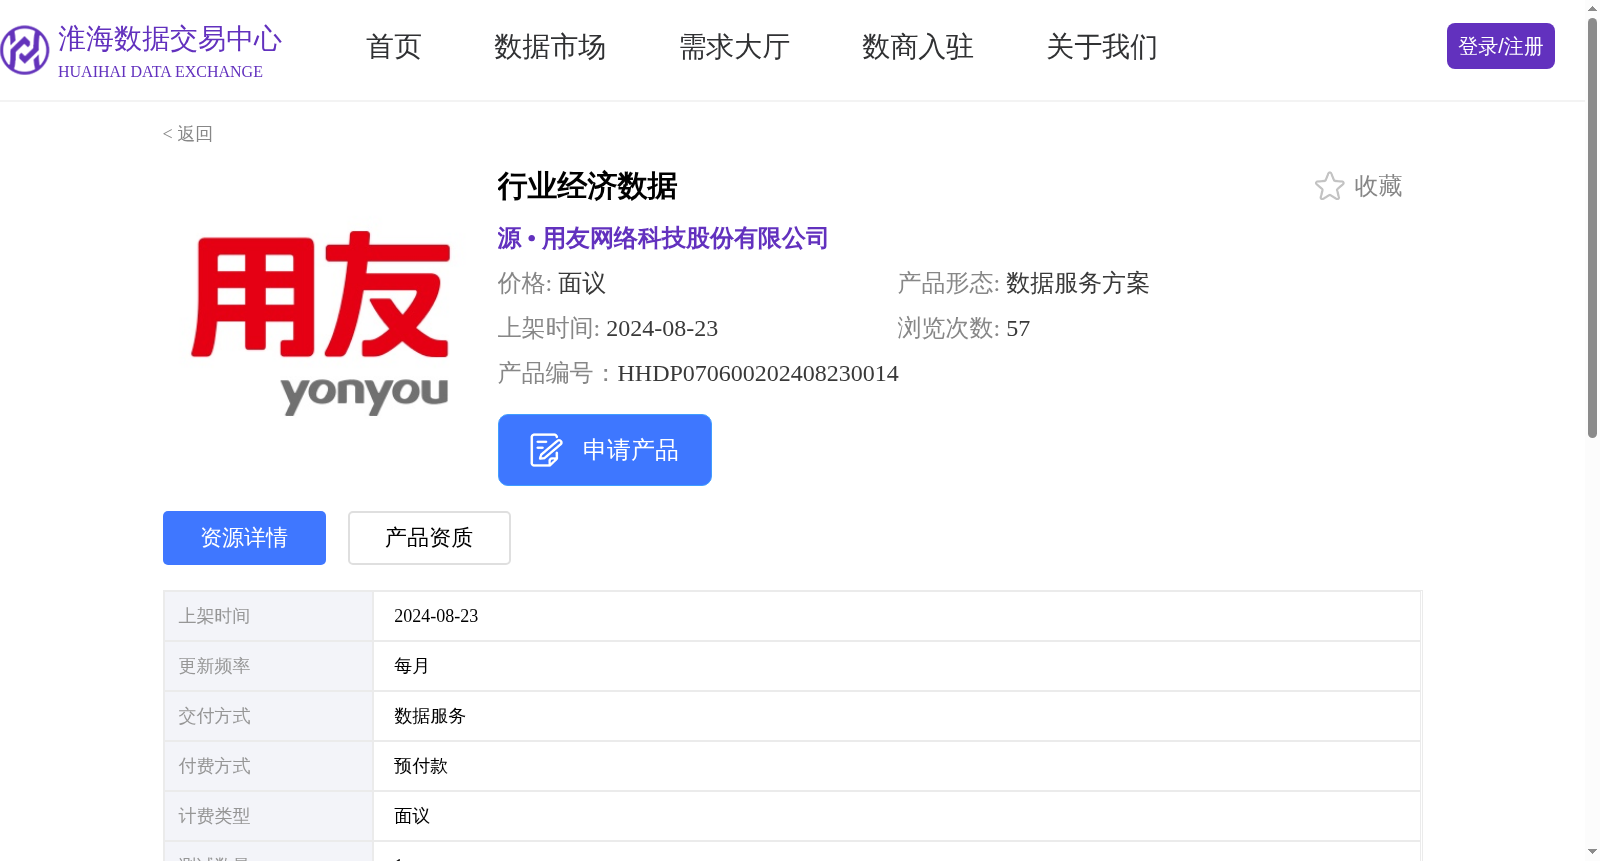Click the 价格: 面议 text
1600x861 pixels.
pos(552,284)
